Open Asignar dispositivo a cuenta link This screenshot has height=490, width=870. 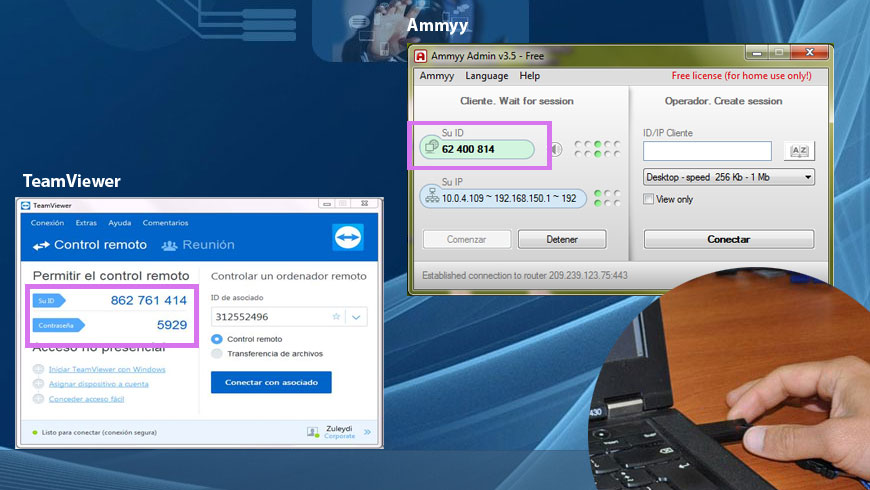click(x=99, y=383)
